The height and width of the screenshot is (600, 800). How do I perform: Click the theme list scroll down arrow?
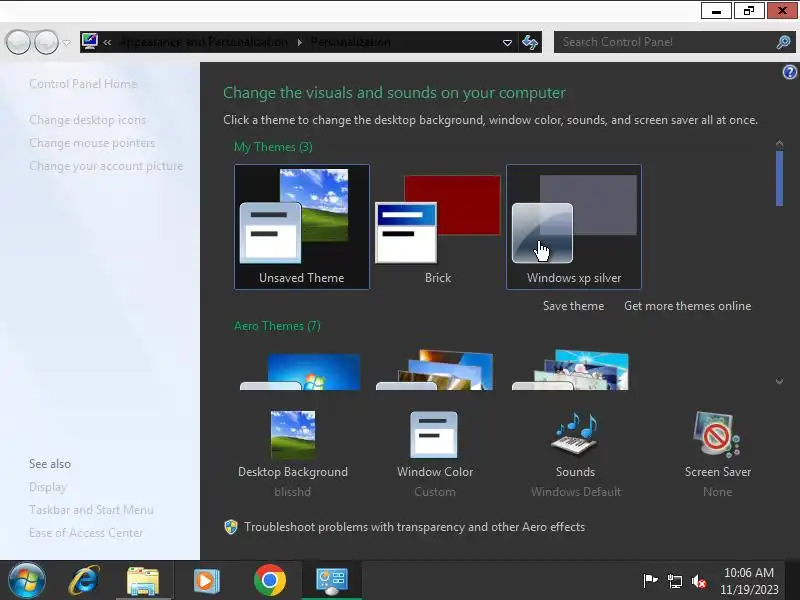point(779,381)
